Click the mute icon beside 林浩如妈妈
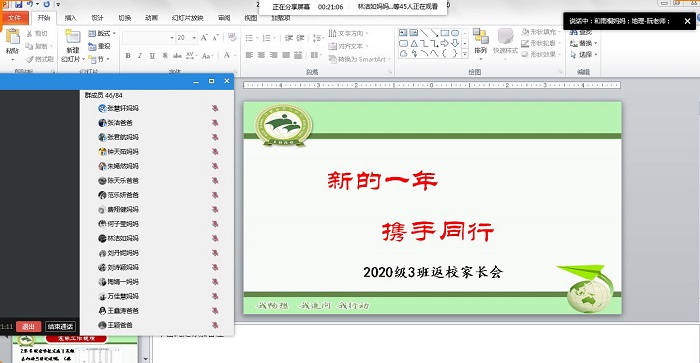The width and height of the screenshot is (700, 363). click(x=215, y=238)
